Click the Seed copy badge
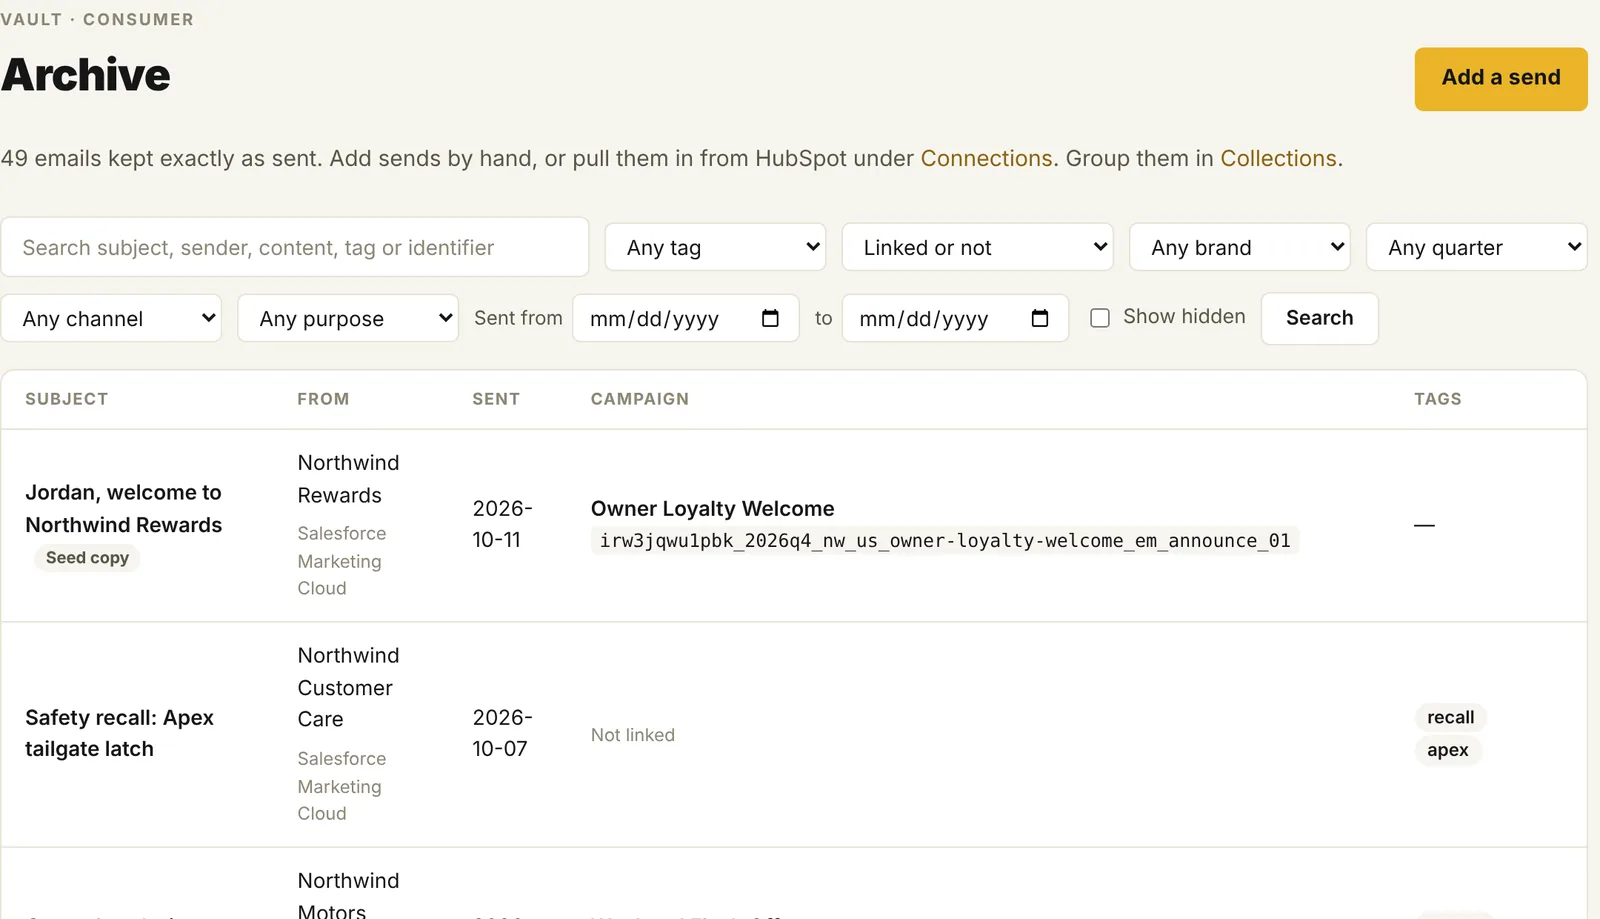This screenshot has height=919, width=1600. tap(87, 558)
